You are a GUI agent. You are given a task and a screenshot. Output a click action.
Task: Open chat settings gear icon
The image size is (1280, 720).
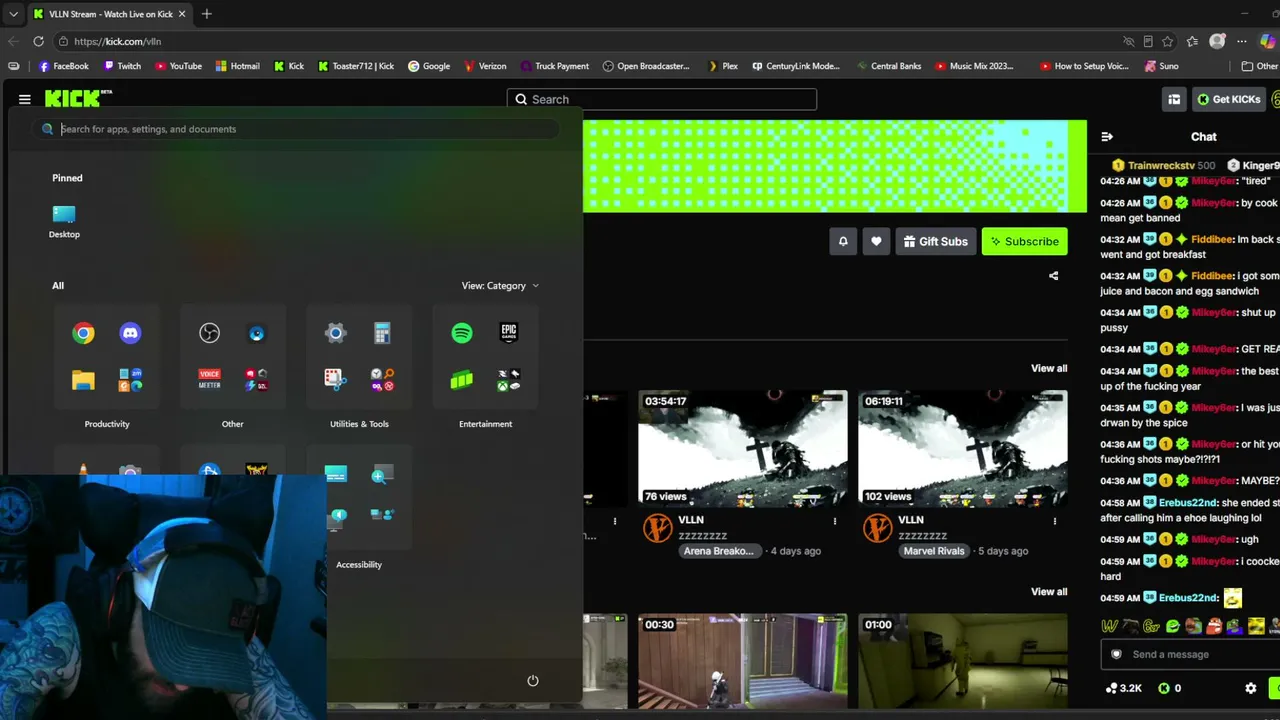tap(1250, 688)
